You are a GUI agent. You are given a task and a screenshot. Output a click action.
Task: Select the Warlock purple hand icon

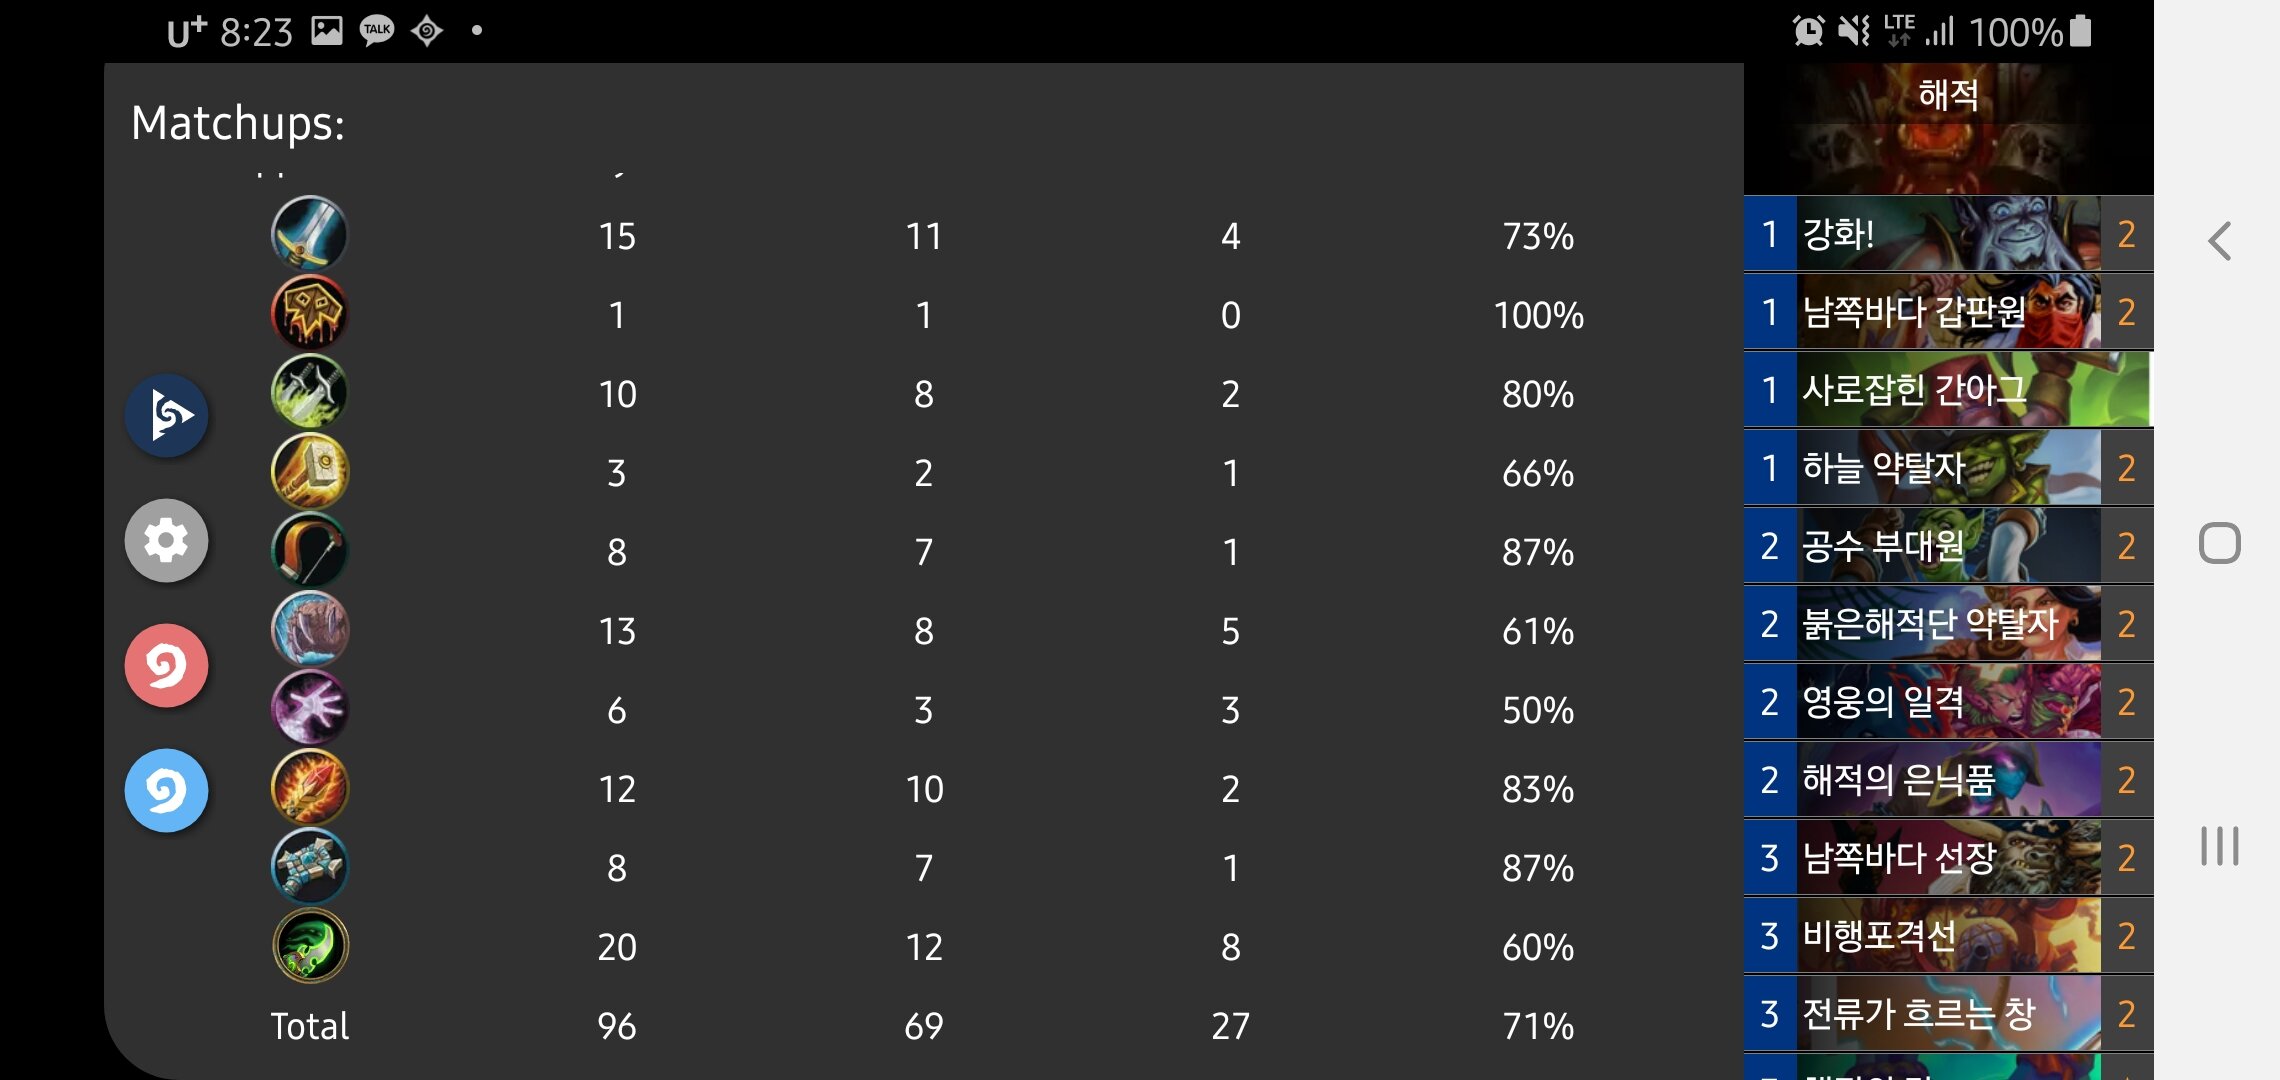309,709
